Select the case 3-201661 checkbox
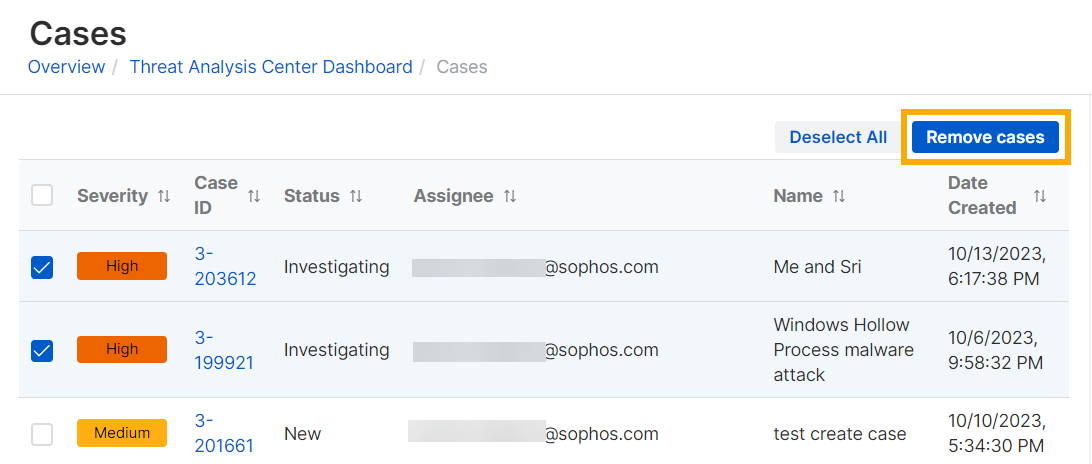The height and width of the screenshot is (464, 1092). (x=42, y=434)
